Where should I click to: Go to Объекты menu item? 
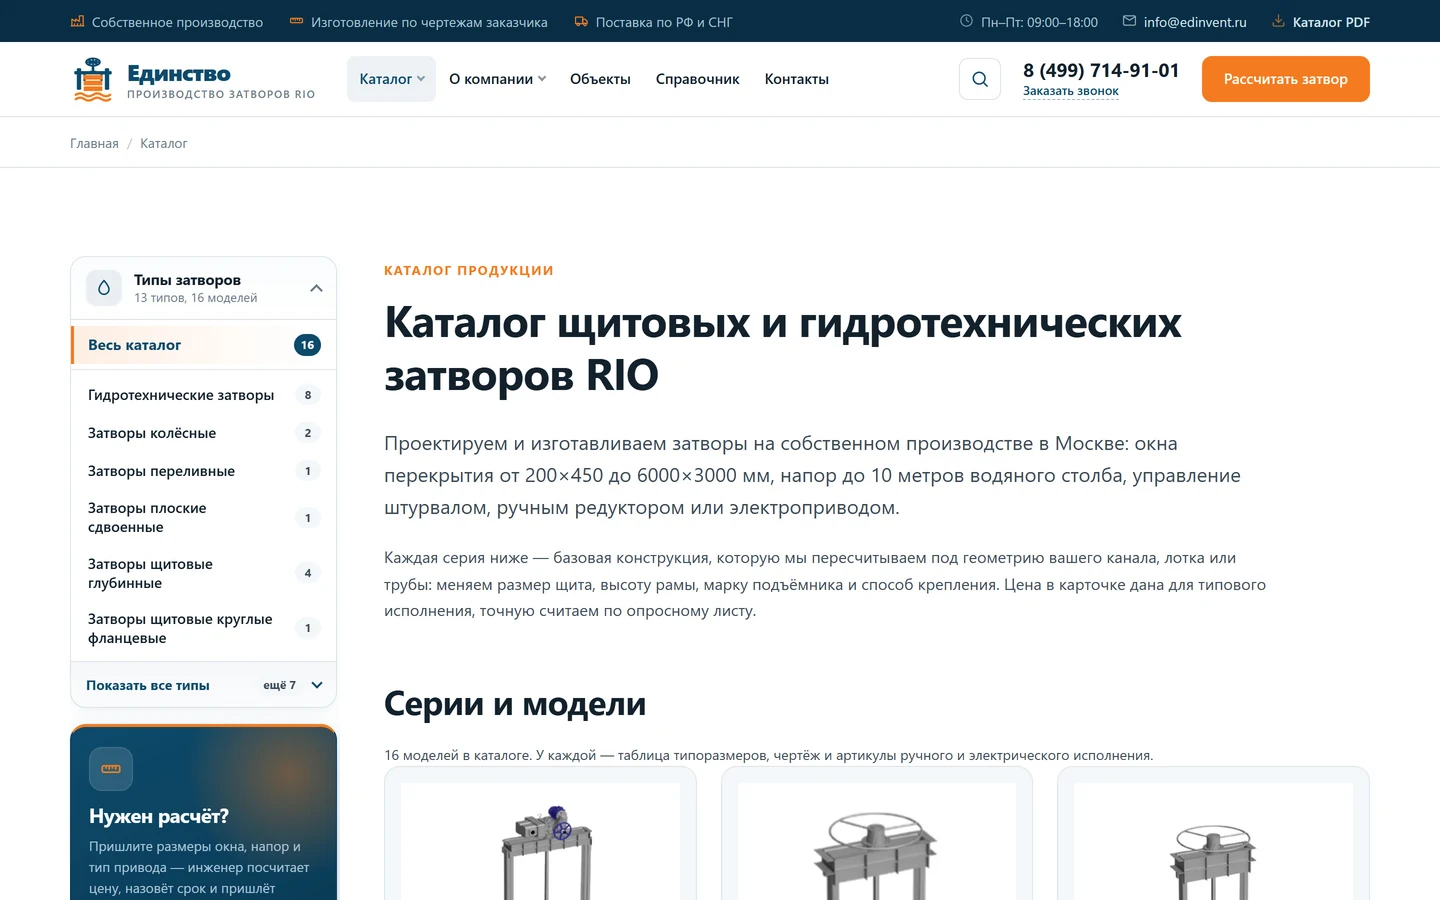600,79
